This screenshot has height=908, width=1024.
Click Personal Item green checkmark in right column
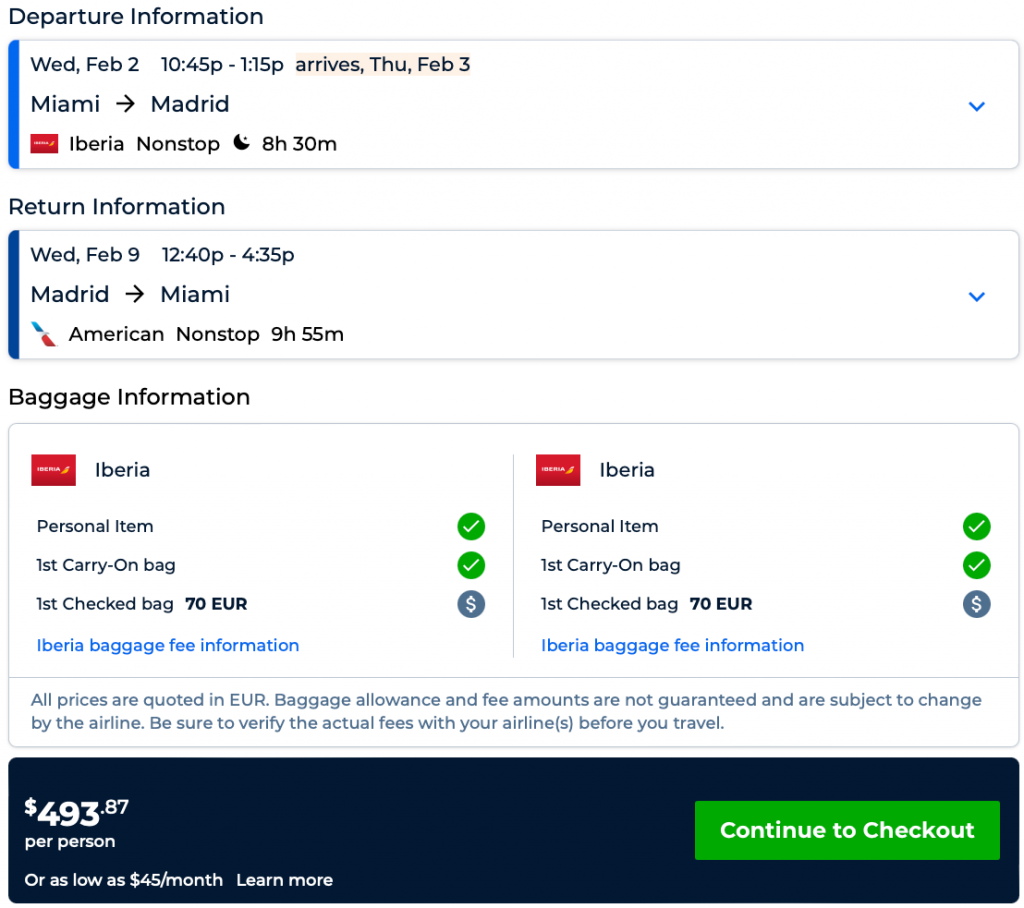976,526
